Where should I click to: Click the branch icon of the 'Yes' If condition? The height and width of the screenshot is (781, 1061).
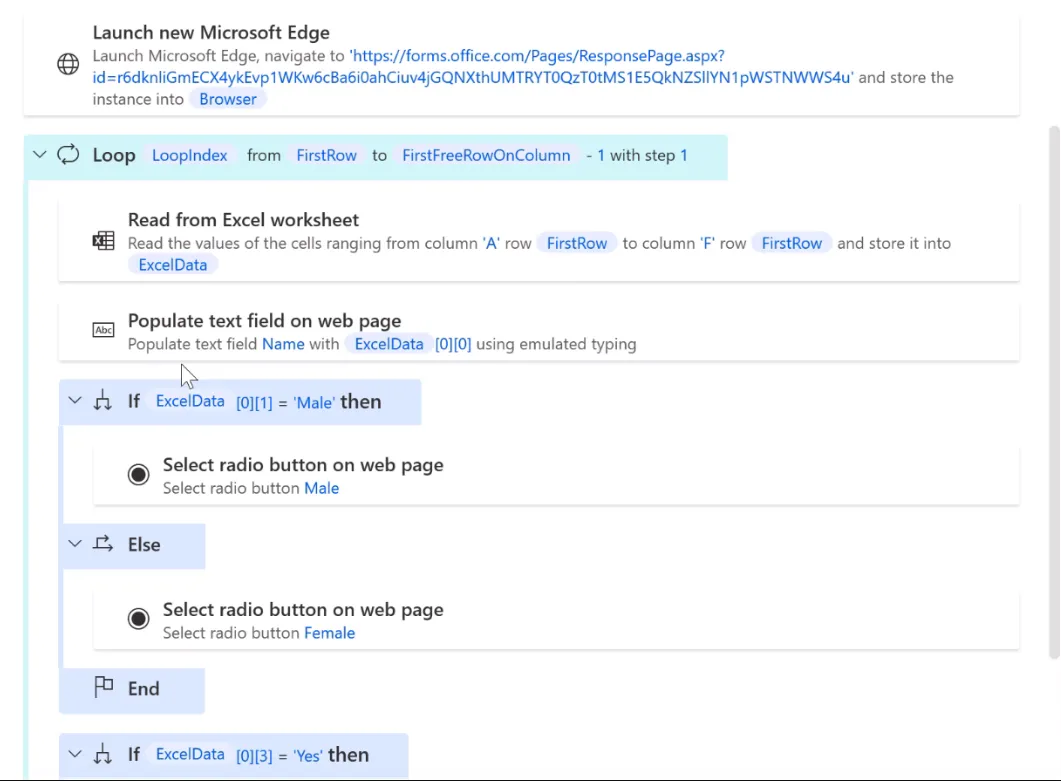(103, 754)
